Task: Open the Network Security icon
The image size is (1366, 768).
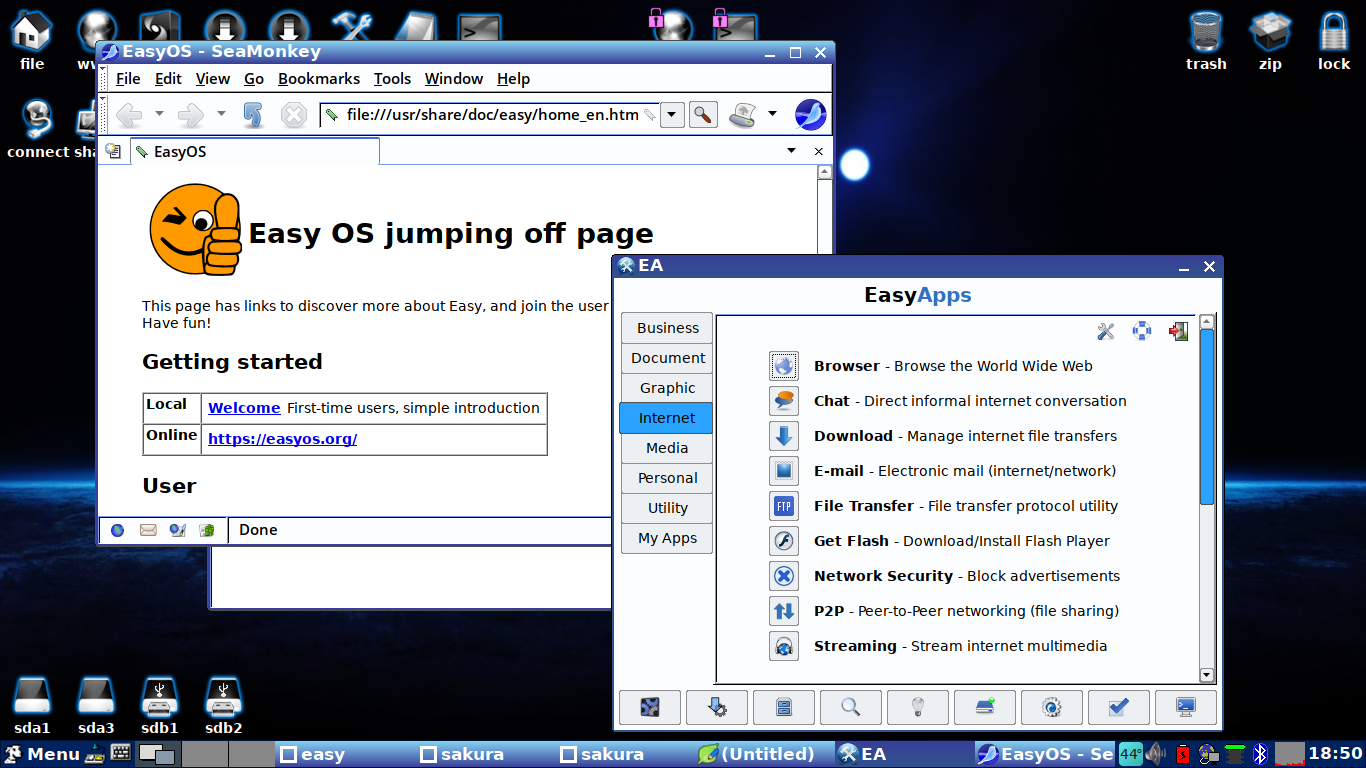Action: [x=784, y=576]
